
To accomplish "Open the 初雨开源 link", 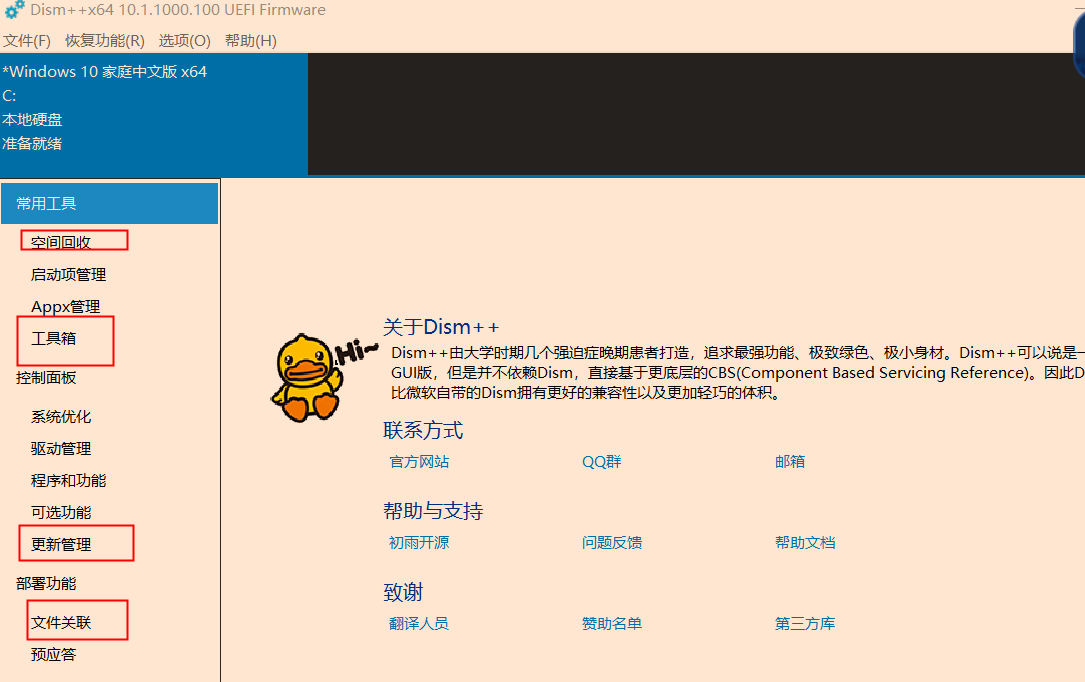I will 419,542.
